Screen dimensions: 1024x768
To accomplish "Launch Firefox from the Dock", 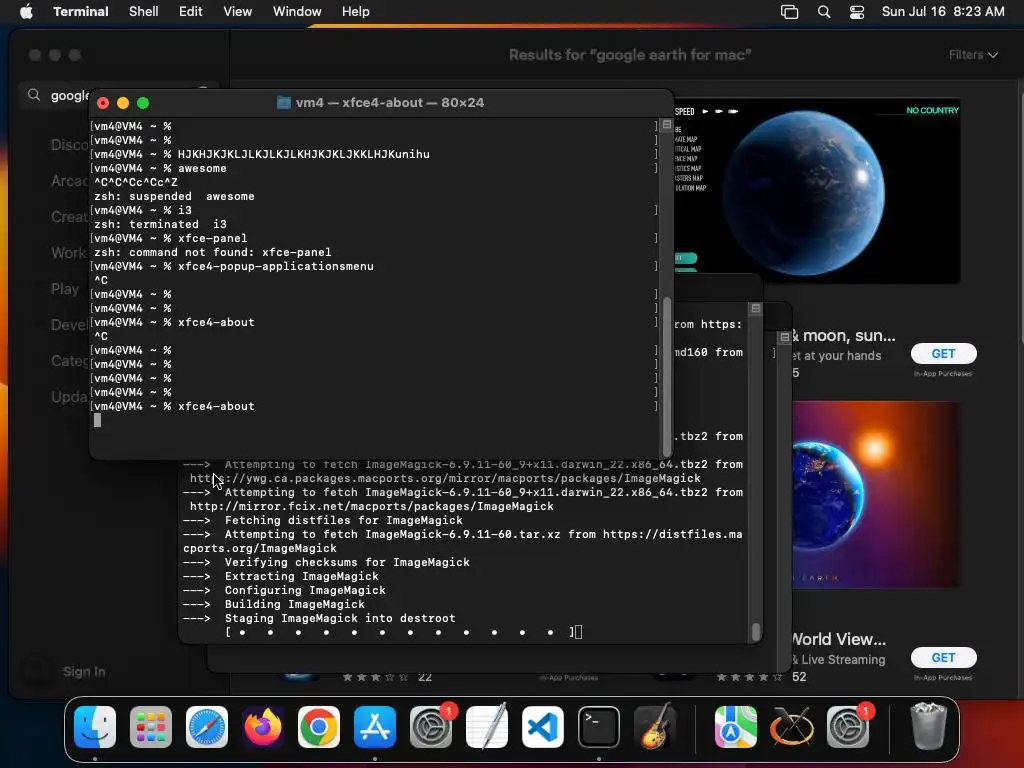I will pos(263,726).
